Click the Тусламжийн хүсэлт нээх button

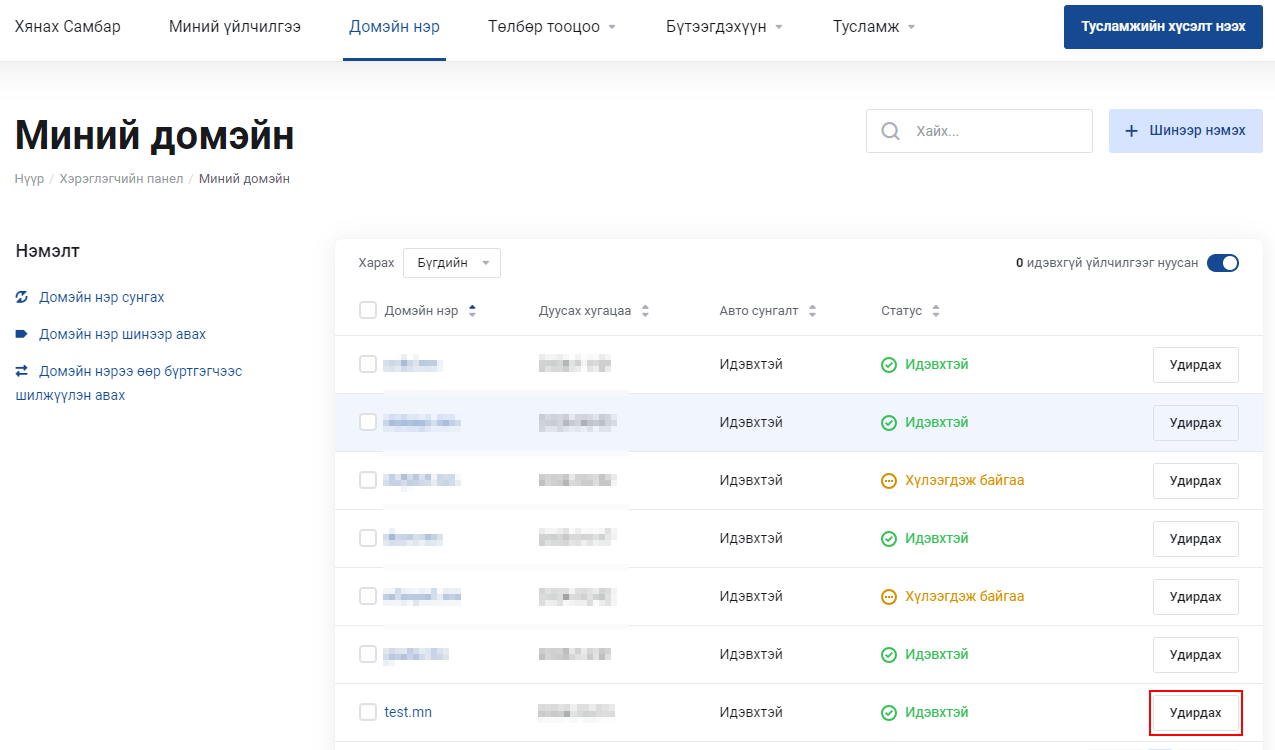1163,26
